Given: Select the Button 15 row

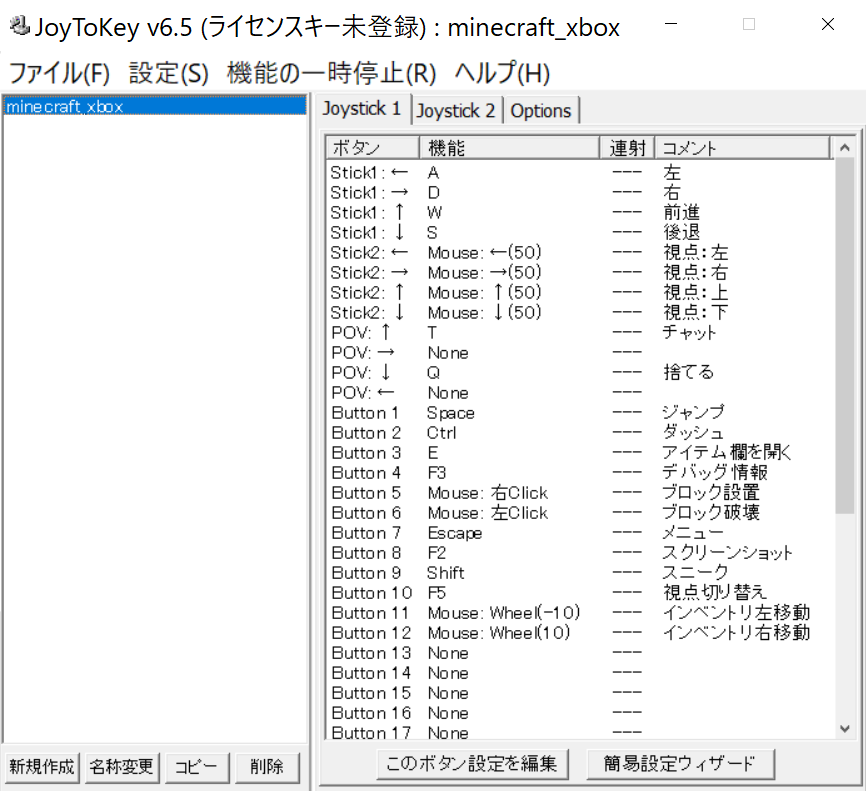Looking at the screenshot, I should click(579, 693).
